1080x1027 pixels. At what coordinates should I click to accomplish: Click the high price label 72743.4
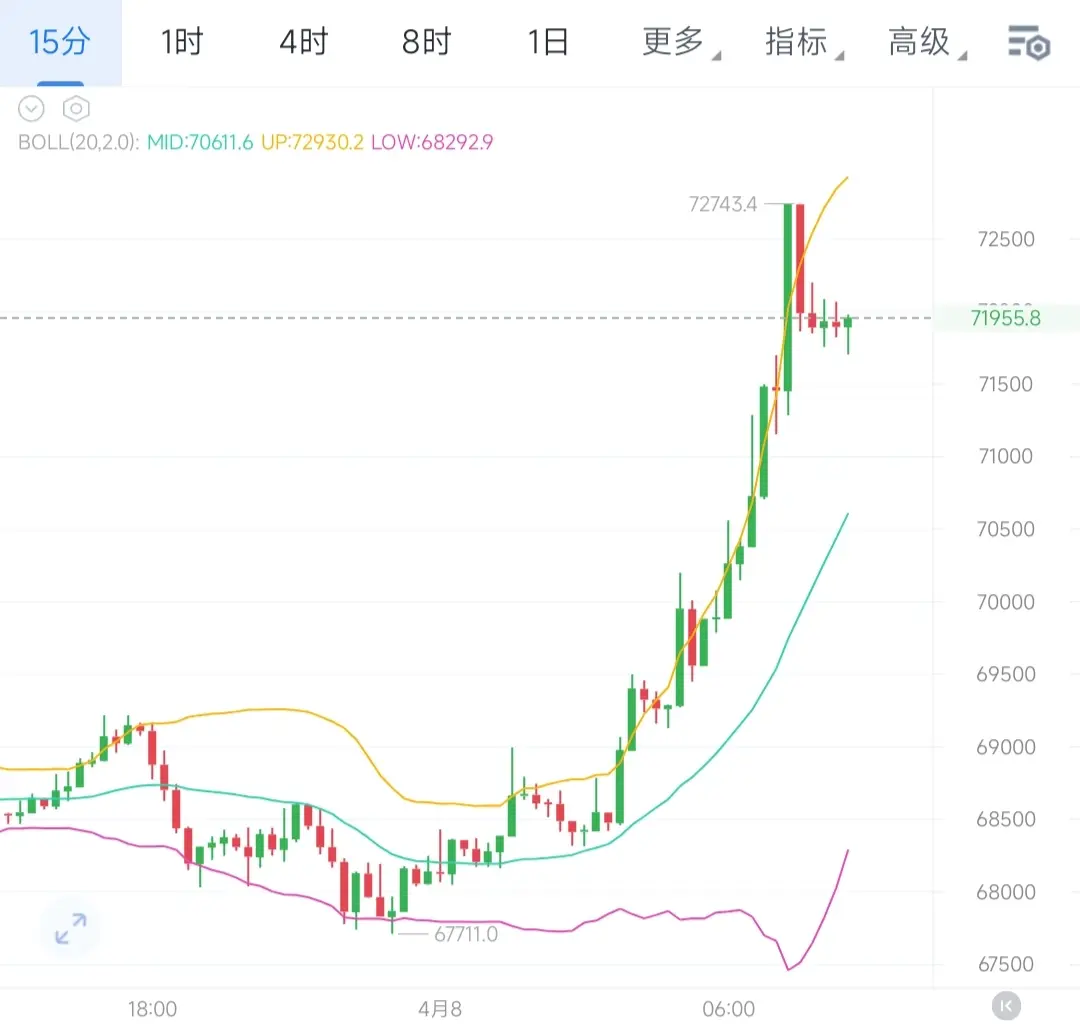723,205
